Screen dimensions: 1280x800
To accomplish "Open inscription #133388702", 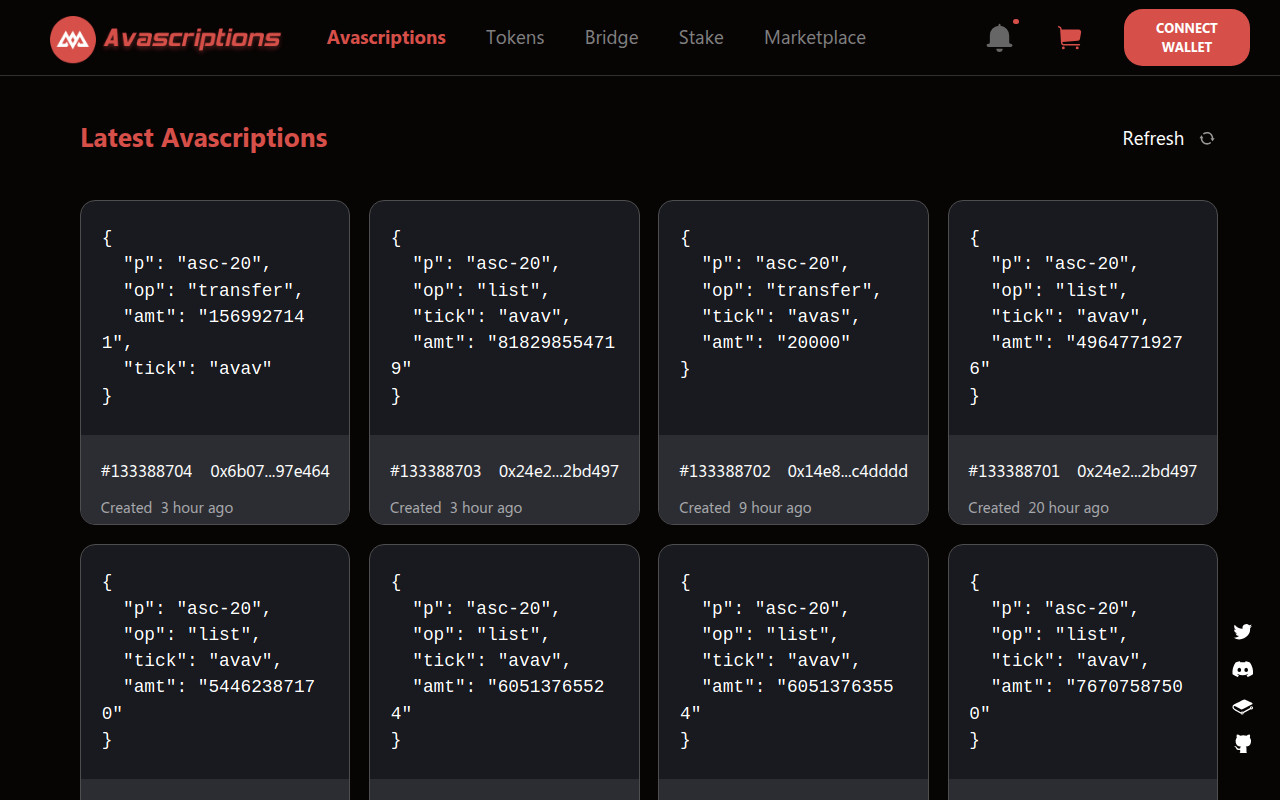I will [x=725, y=471].
